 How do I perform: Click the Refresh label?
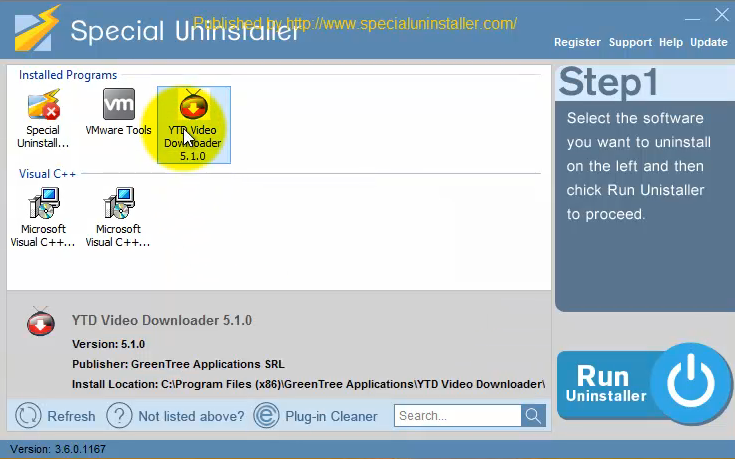point(71,416)
